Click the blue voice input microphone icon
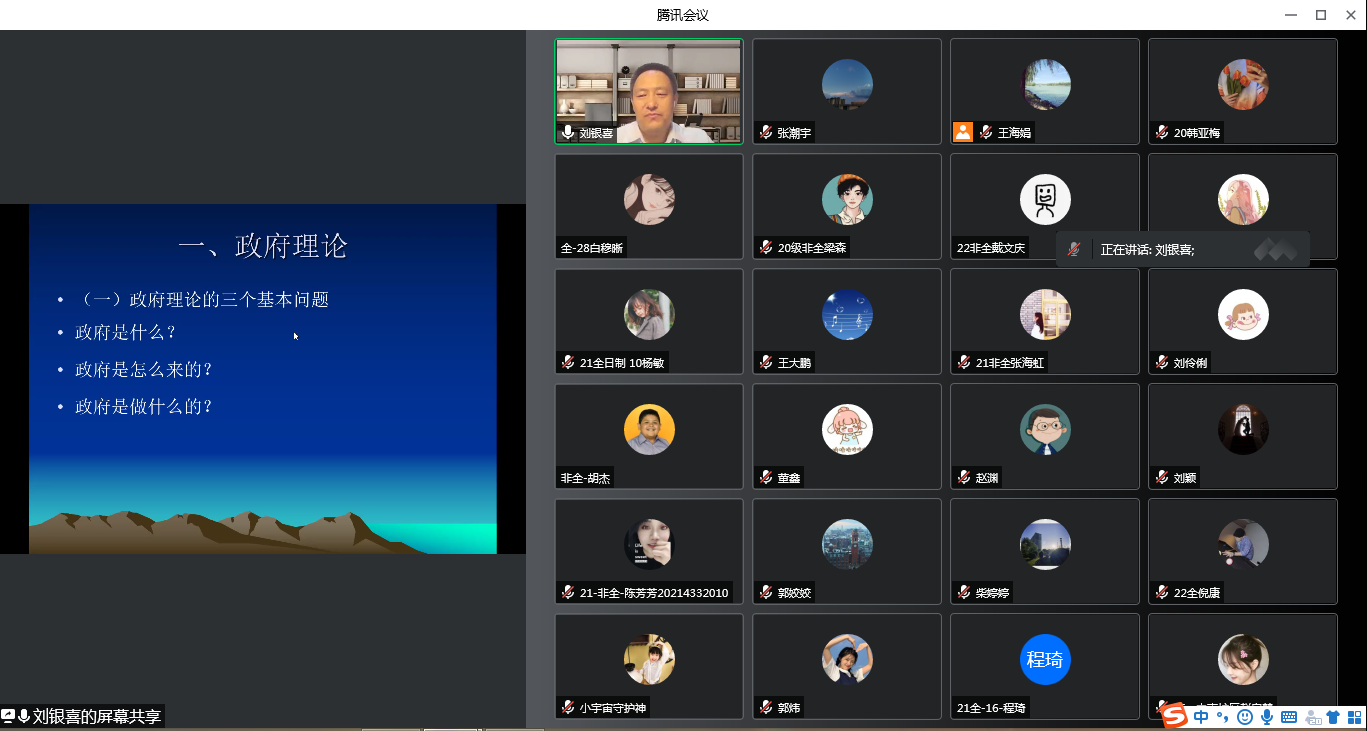The height and width of the screenshot is (731, 1367). click(x=1266, y=717)
